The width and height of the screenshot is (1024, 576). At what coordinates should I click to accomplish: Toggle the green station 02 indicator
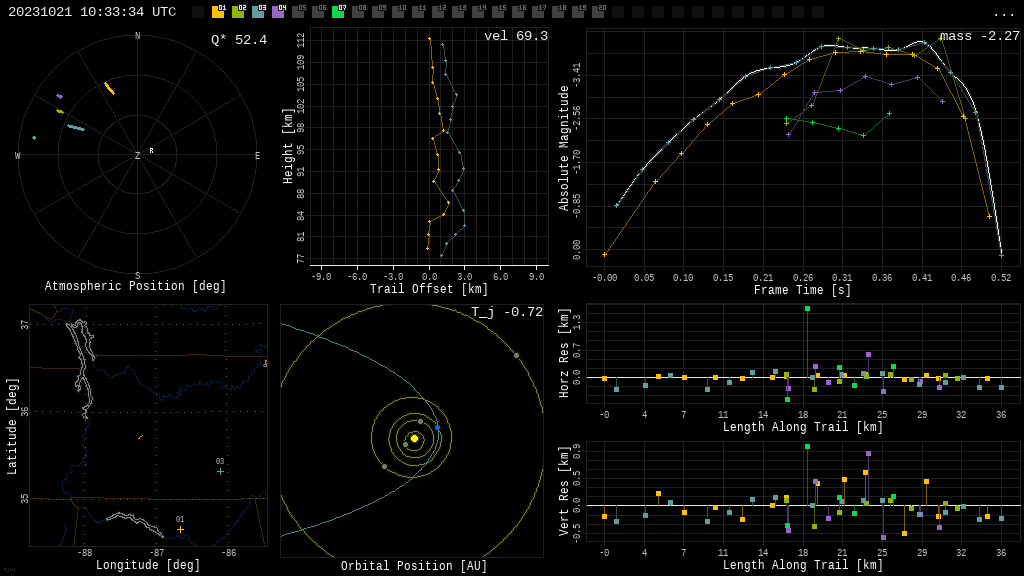point(238,12)
